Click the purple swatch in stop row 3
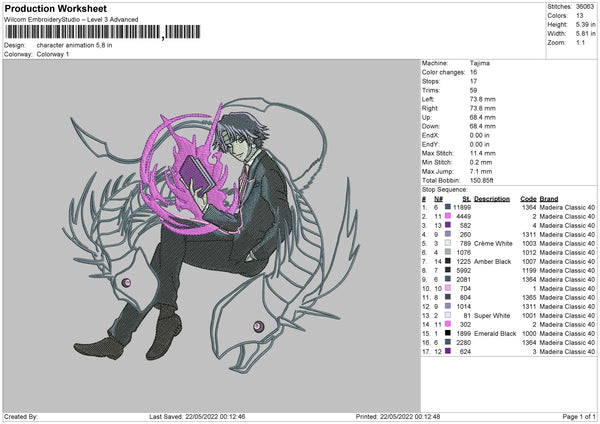This screenshot has width=600, height=424. 448,225
